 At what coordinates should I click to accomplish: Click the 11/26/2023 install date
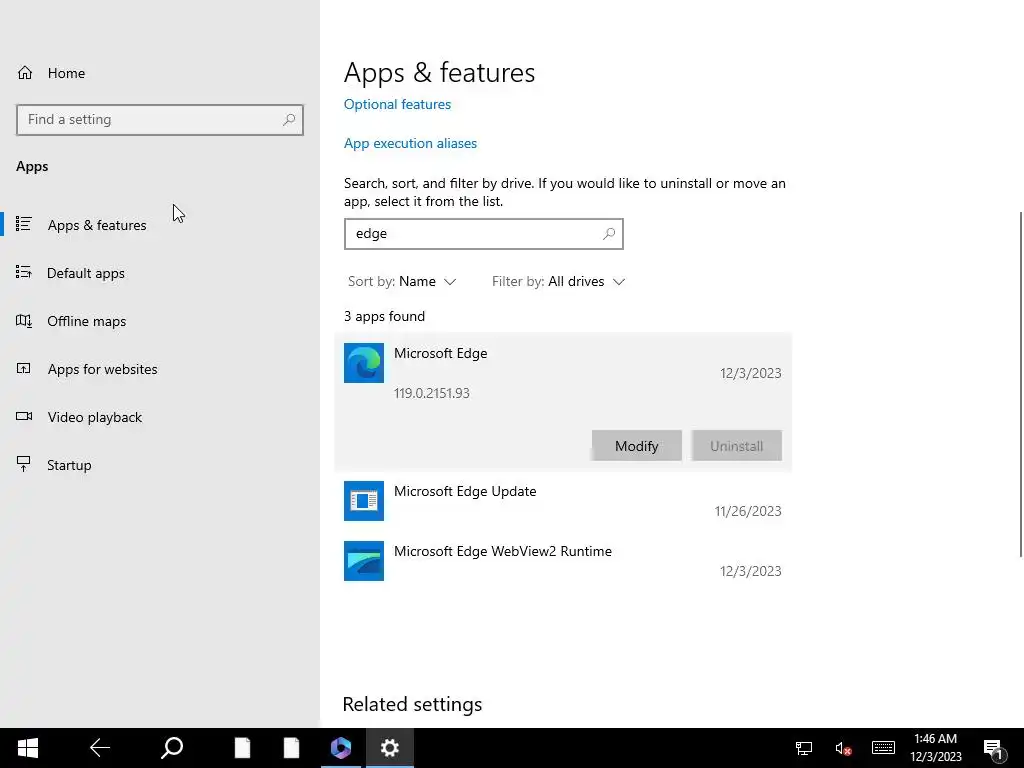point(748,511)
